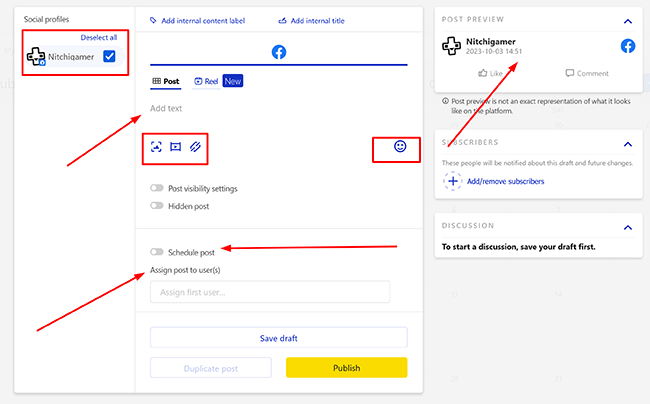Open the emoji picker
This screenshot has width=650, height=404.
[x=400, y=146]
